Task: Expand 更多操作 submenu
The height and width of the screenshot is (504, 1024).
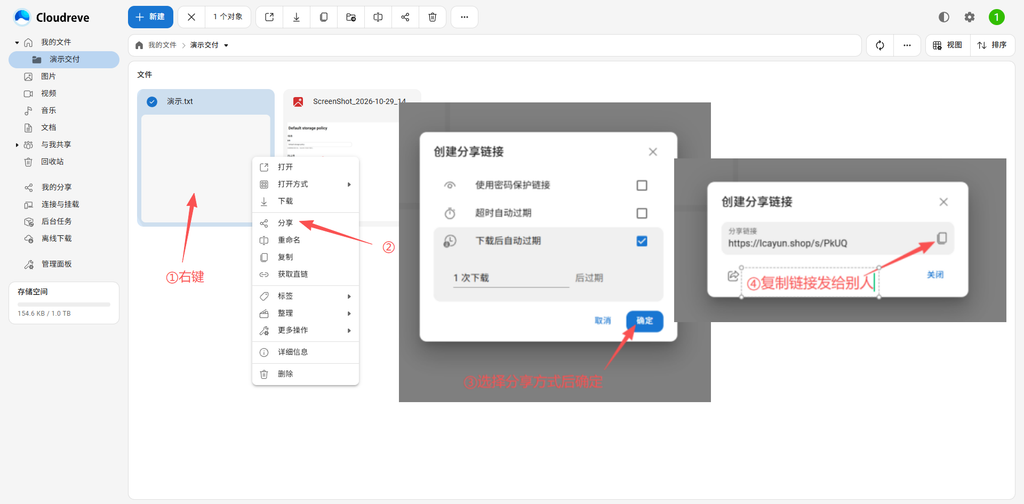Action: click(306, 330)
